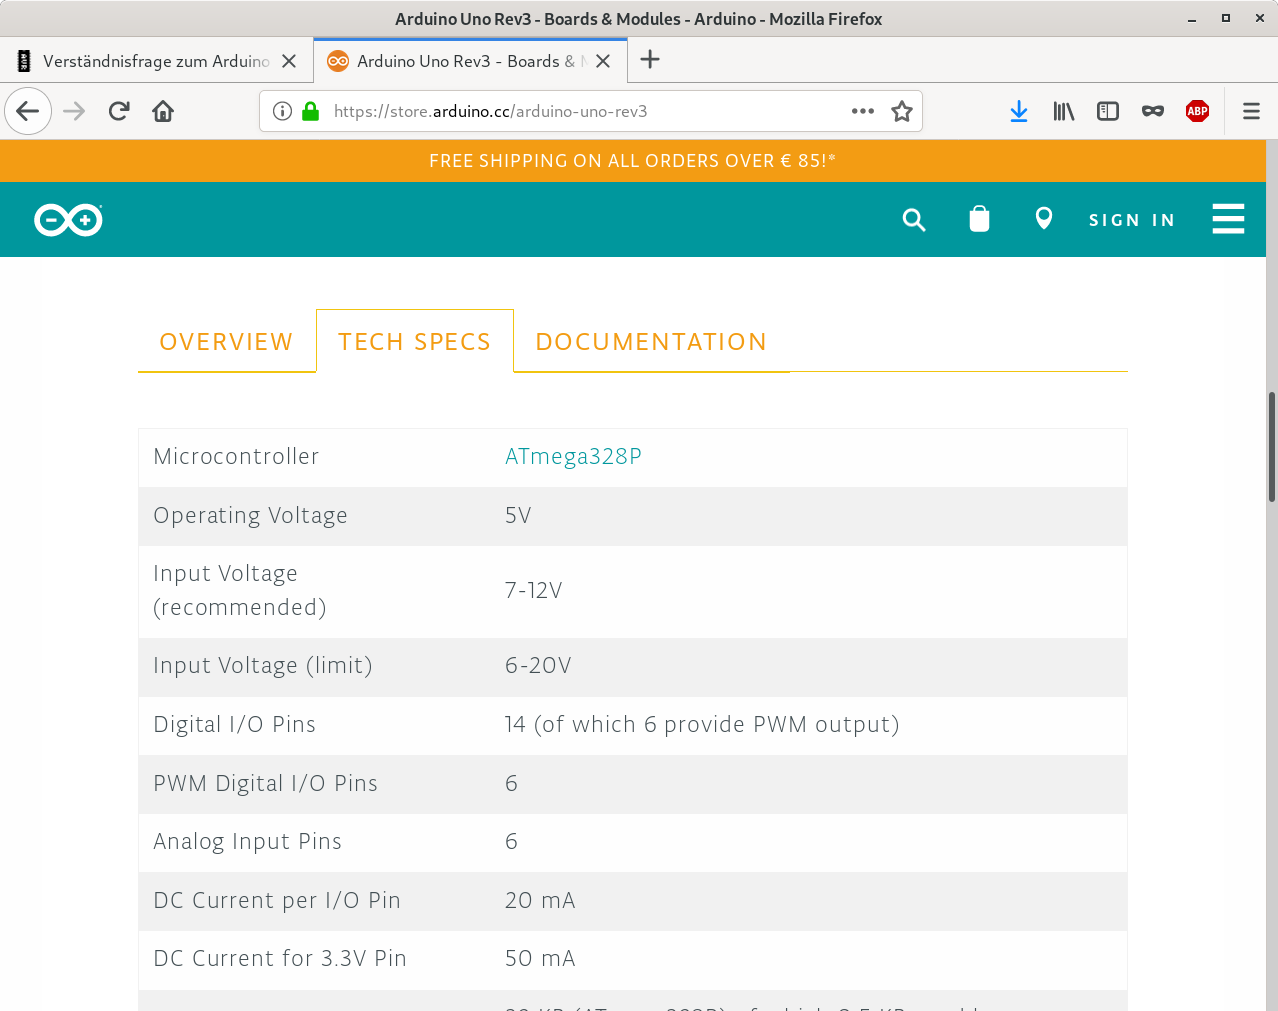1278x1011 pixels.
Task: Select the TECH SPECS tab
Action: pyautogui.click(x=415, y=342)
